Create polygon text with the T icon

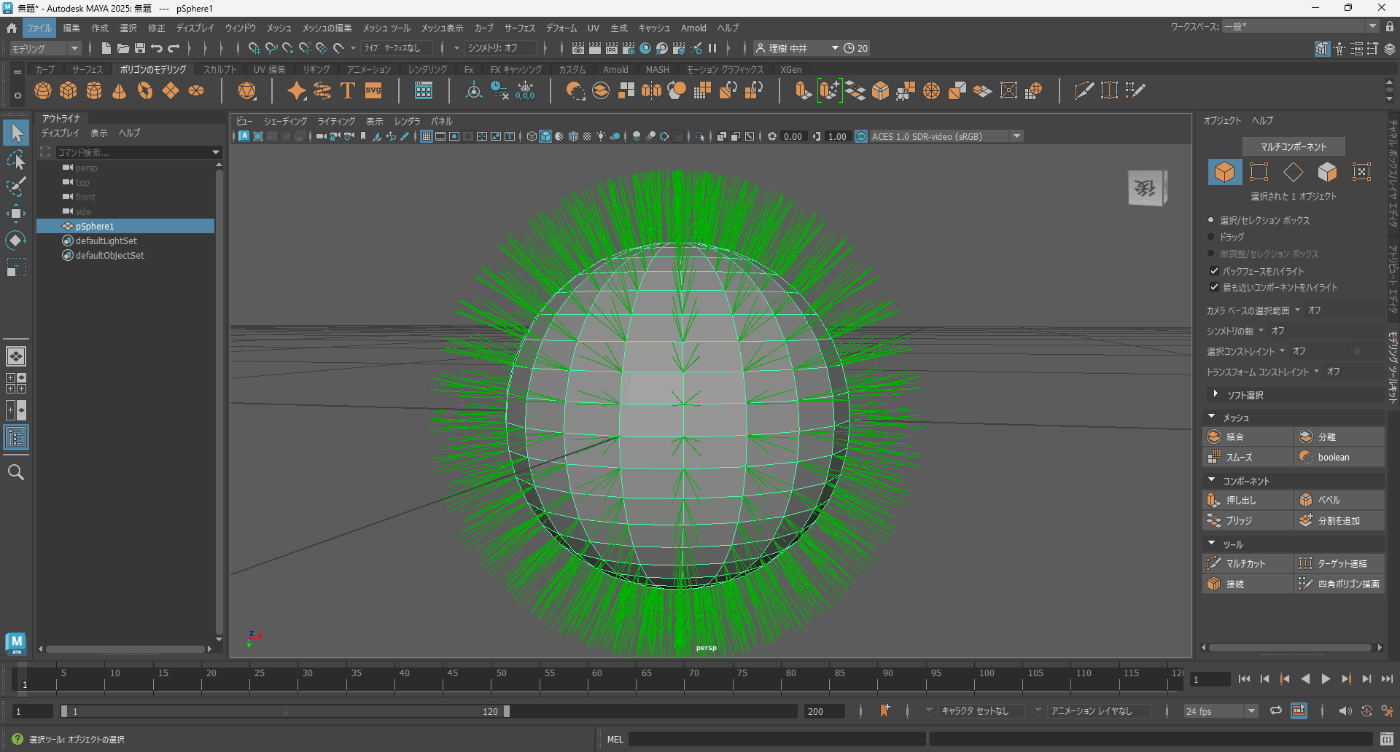tap(348, 91)
